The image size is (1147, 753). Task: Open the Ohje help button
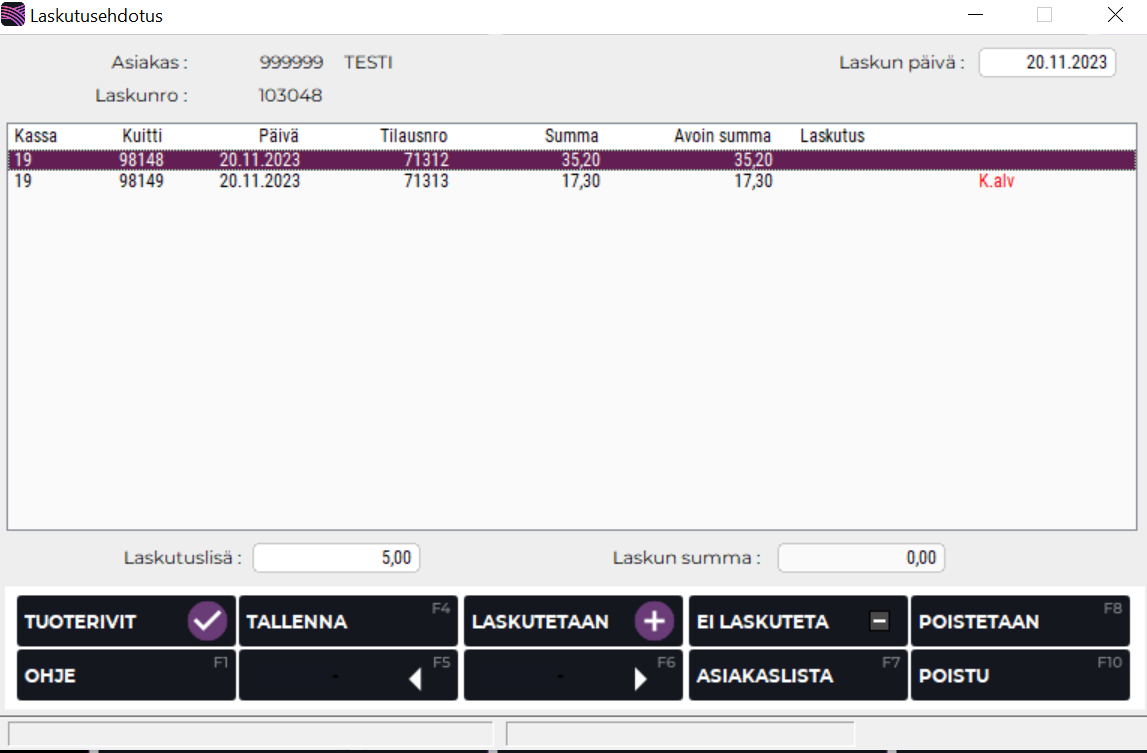point(126,676)
